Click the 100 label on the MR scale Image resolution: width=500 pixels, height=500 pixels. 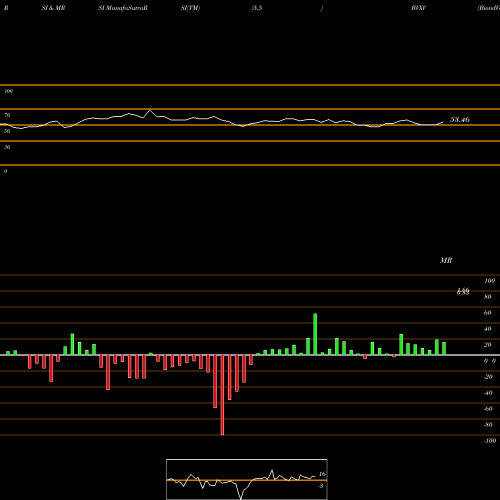click(489, 281)
